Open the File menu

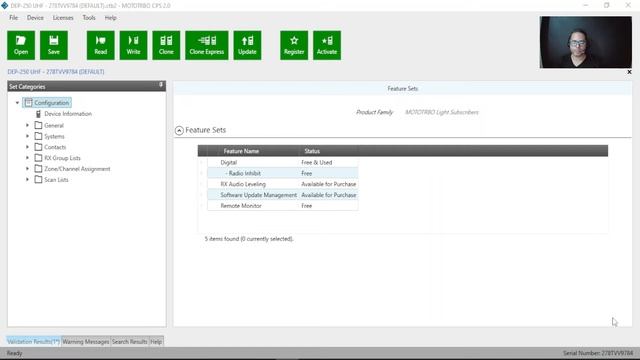[x=13, y=18]
